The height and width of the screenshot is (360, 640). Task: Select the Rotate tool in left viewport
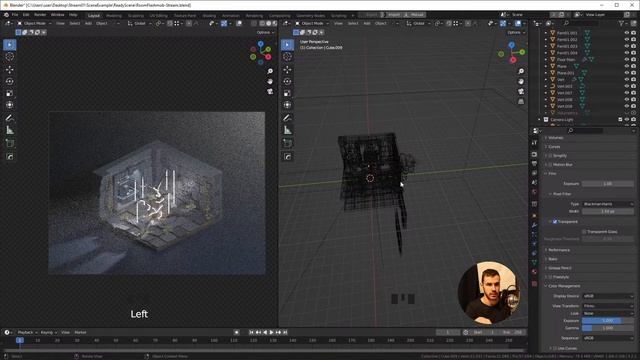click(9, 81)
